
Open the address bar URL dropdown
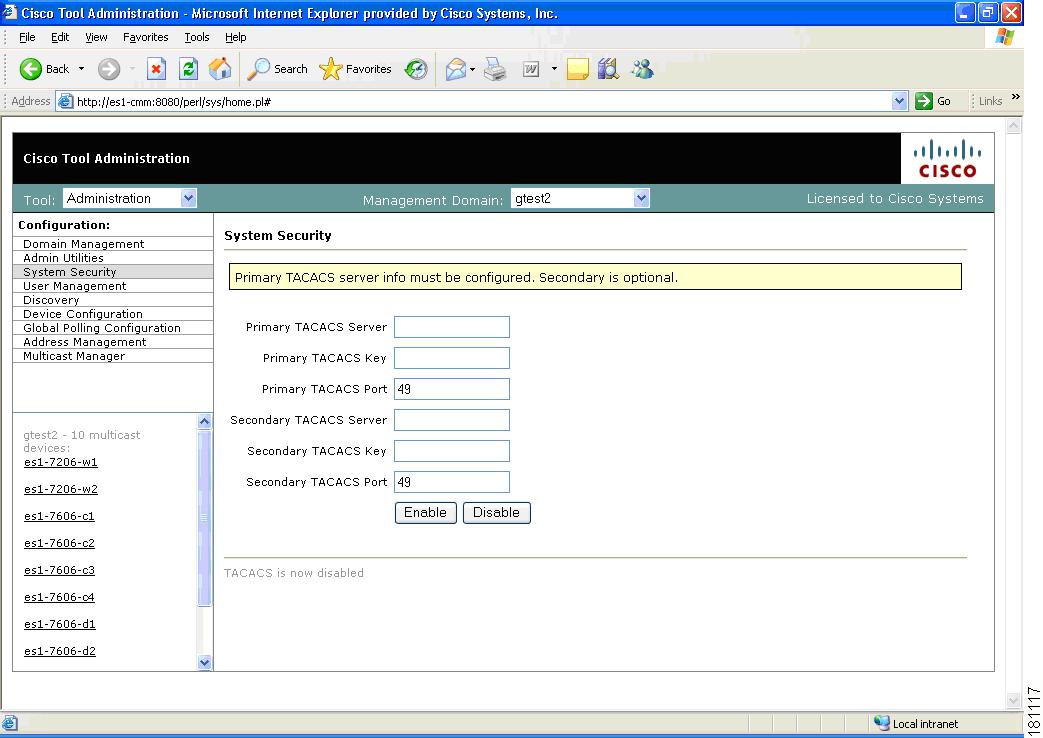click(x=899, y=101)
